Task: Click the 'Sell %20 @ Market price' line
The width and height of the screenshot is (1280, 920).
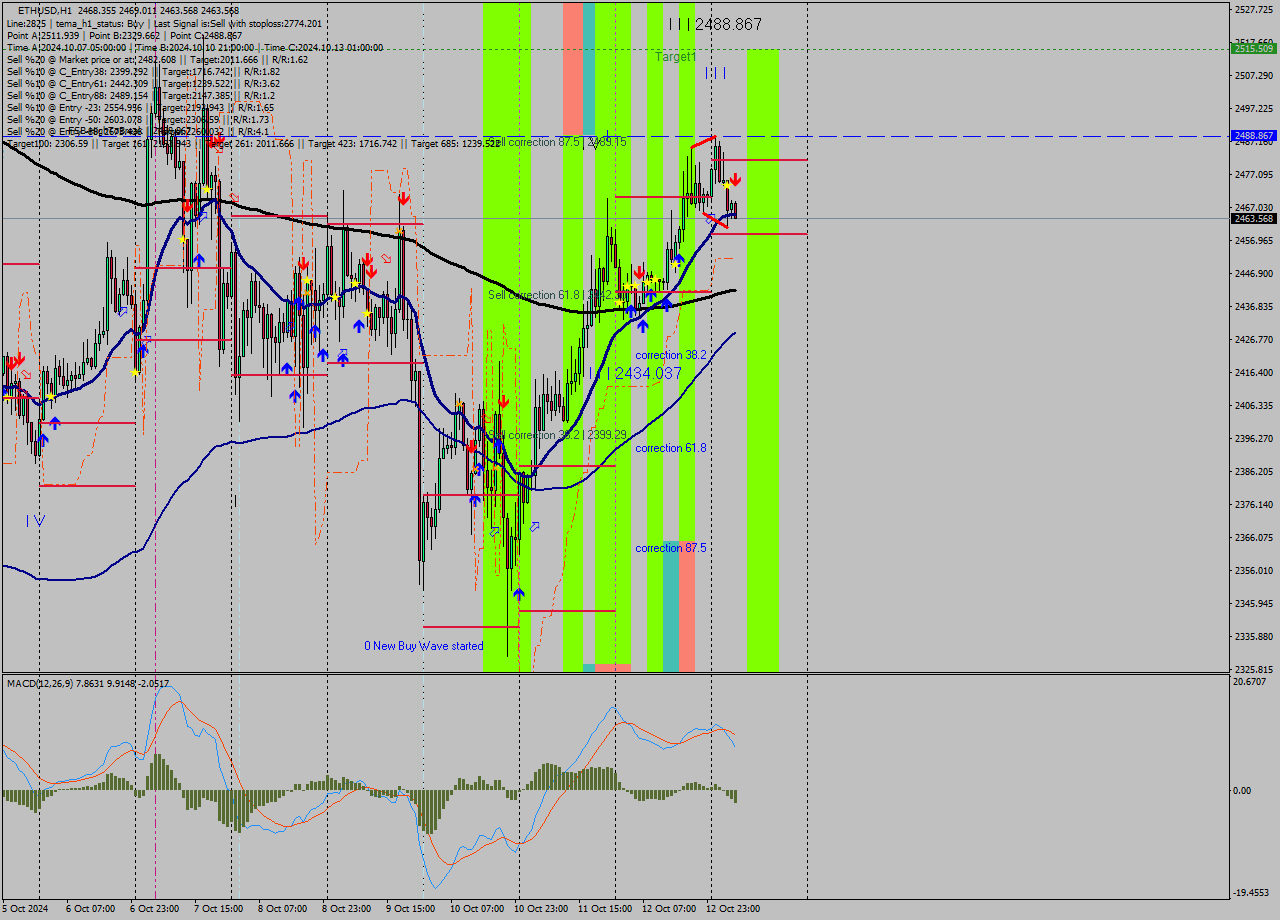Action: tap(157, 59)
